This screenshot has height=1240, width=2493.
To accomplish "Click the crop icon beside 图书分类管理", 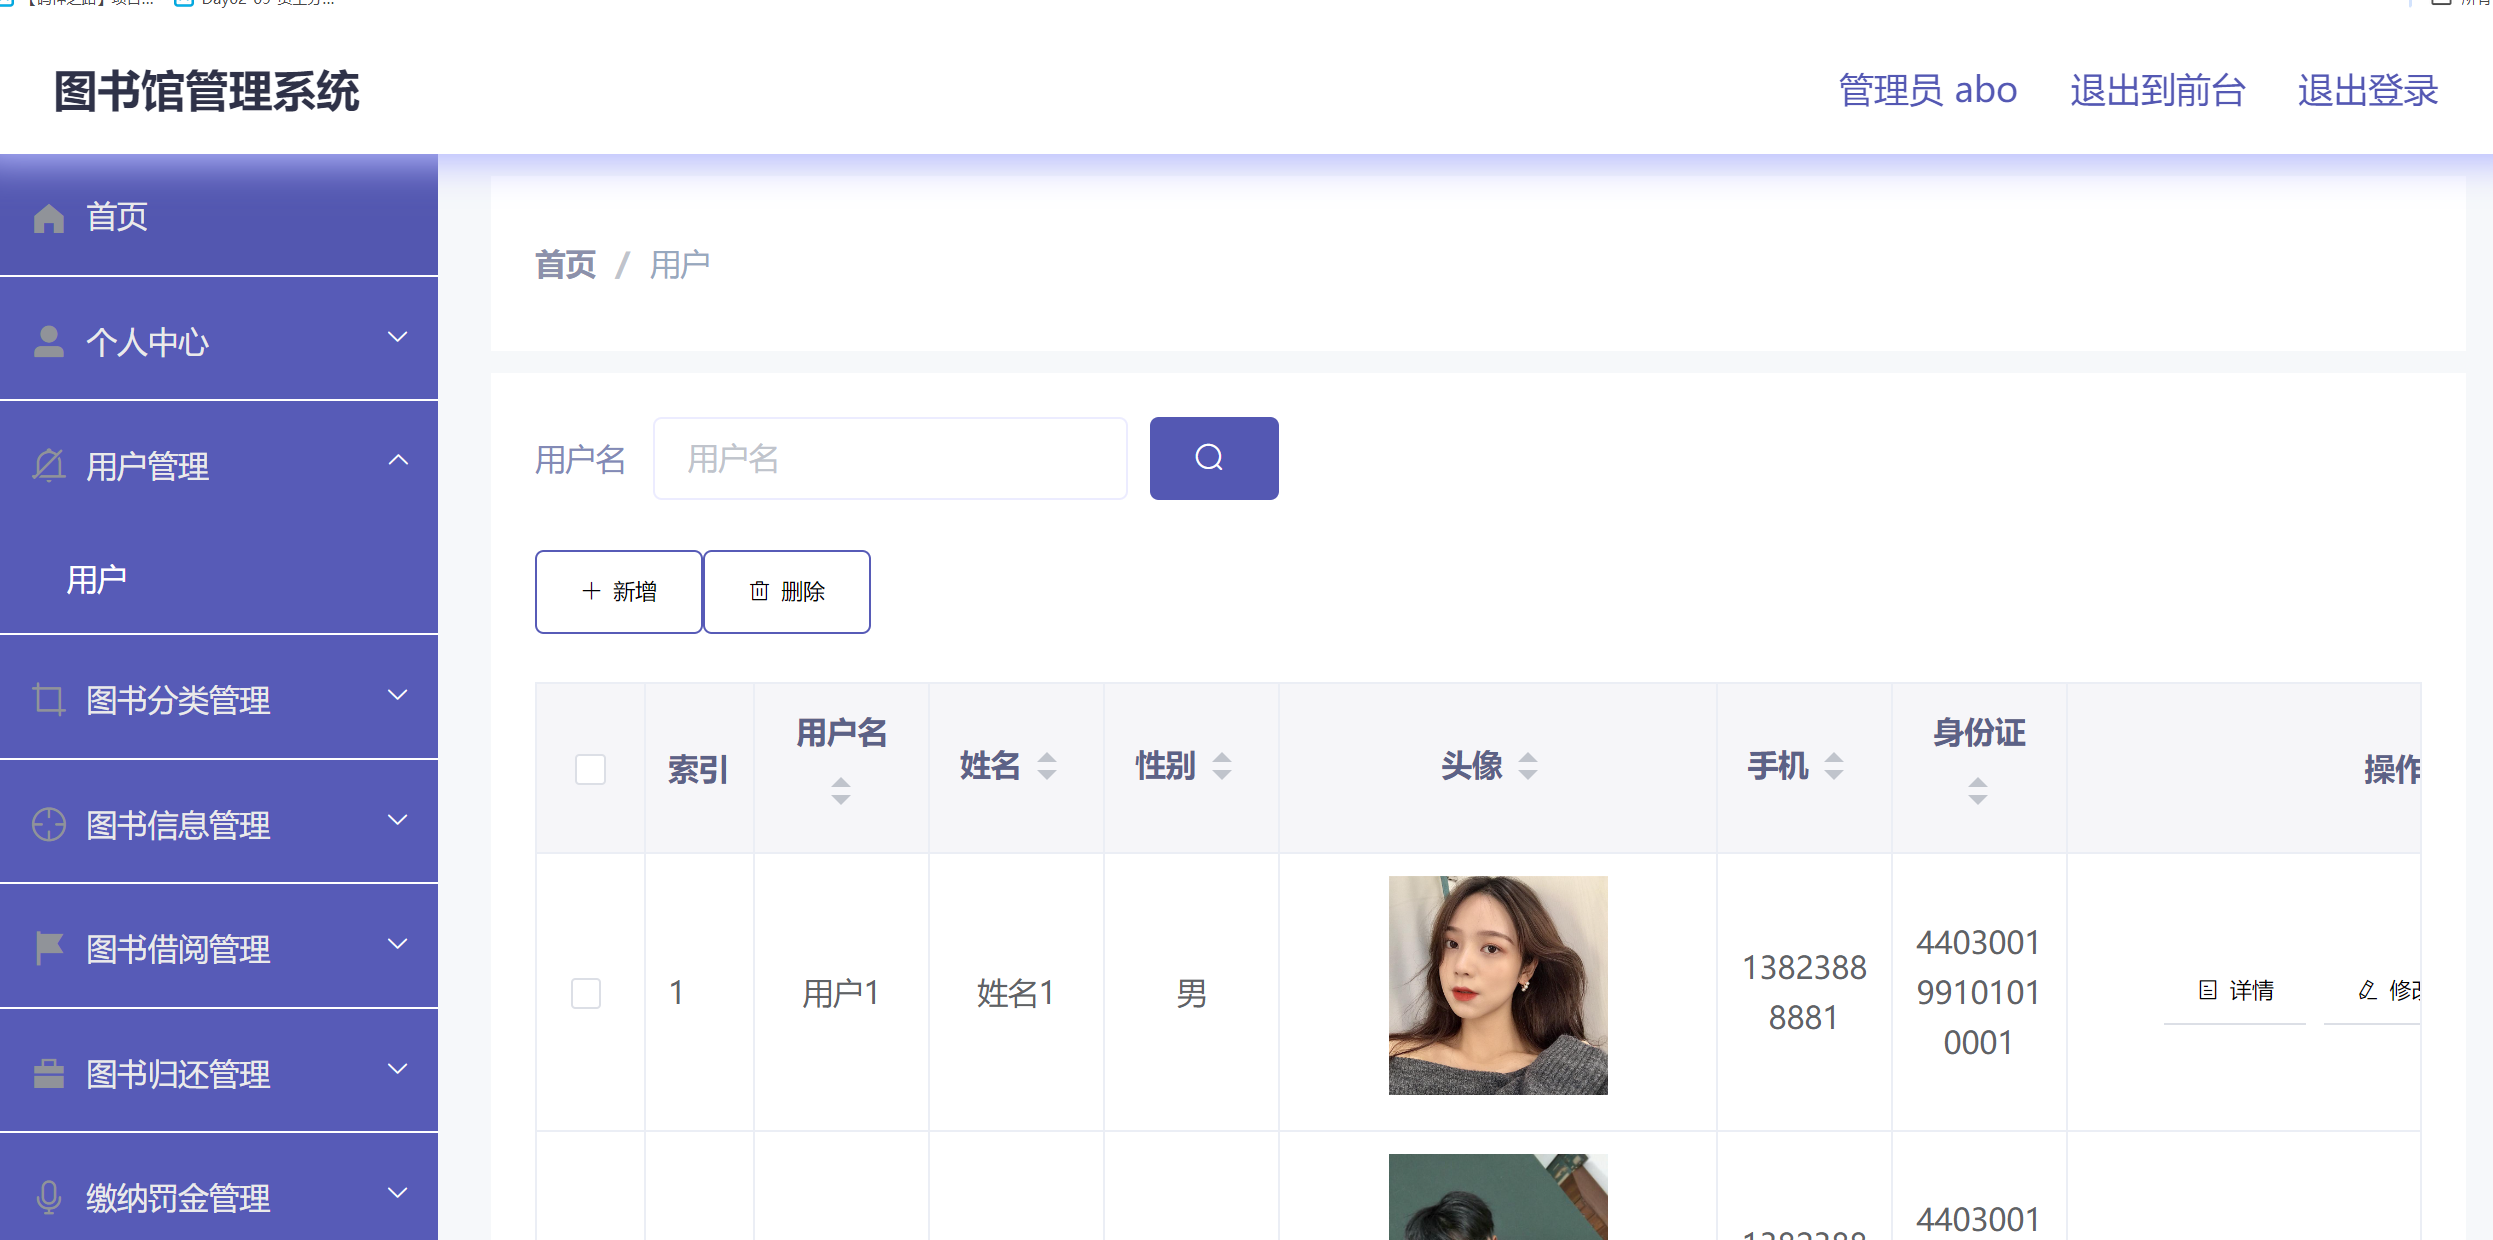I will (48, 699).
